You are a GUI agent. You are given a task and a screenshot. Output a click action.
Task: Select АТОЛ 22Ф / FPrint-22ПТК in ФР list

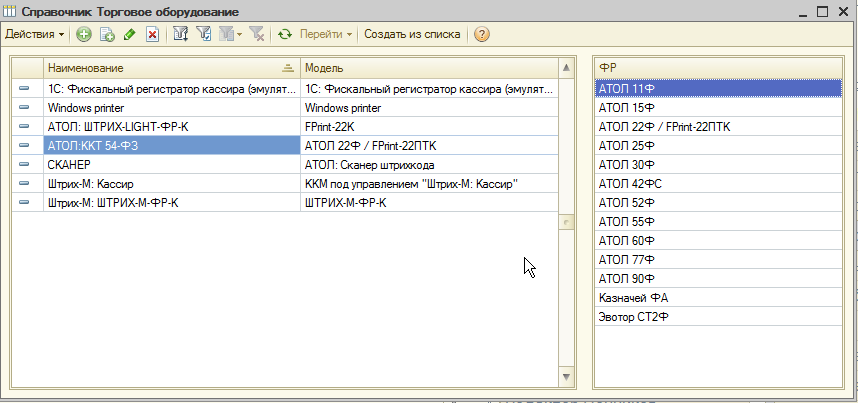pyautogui.click(x=718, y=127)
